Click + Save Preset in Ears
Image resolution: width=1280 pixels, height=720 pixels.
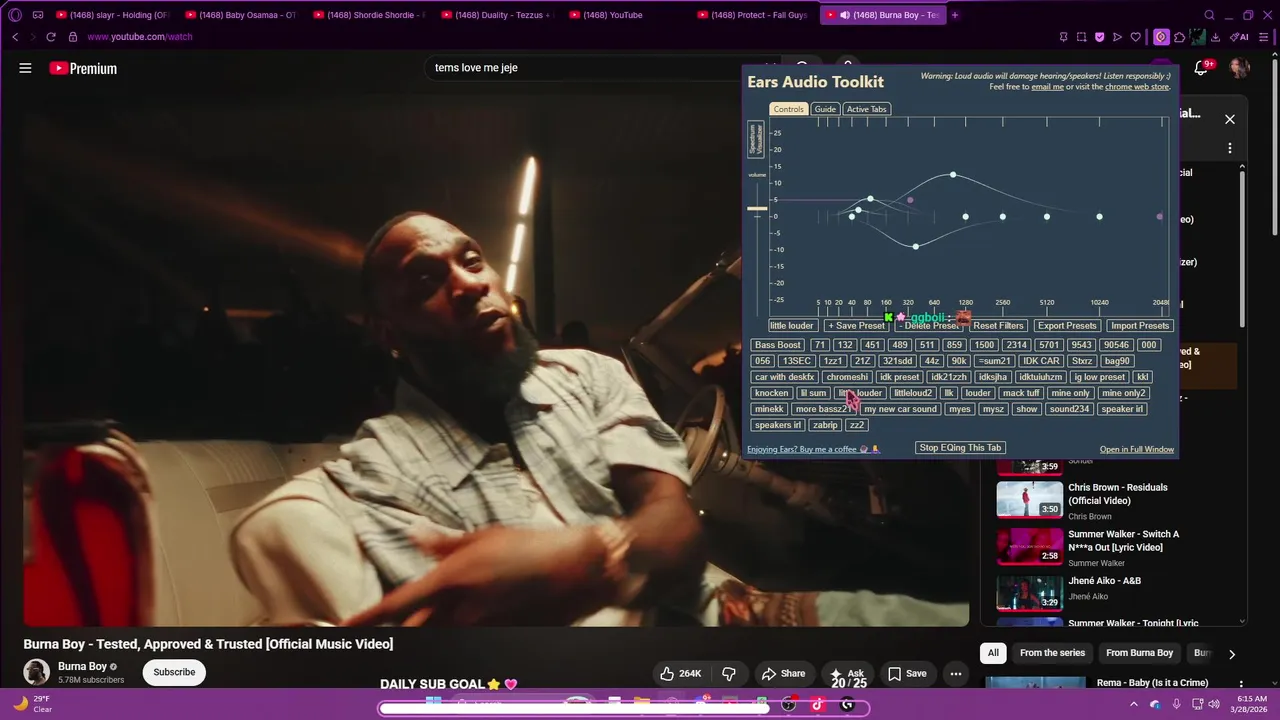(x=857, y=326)
